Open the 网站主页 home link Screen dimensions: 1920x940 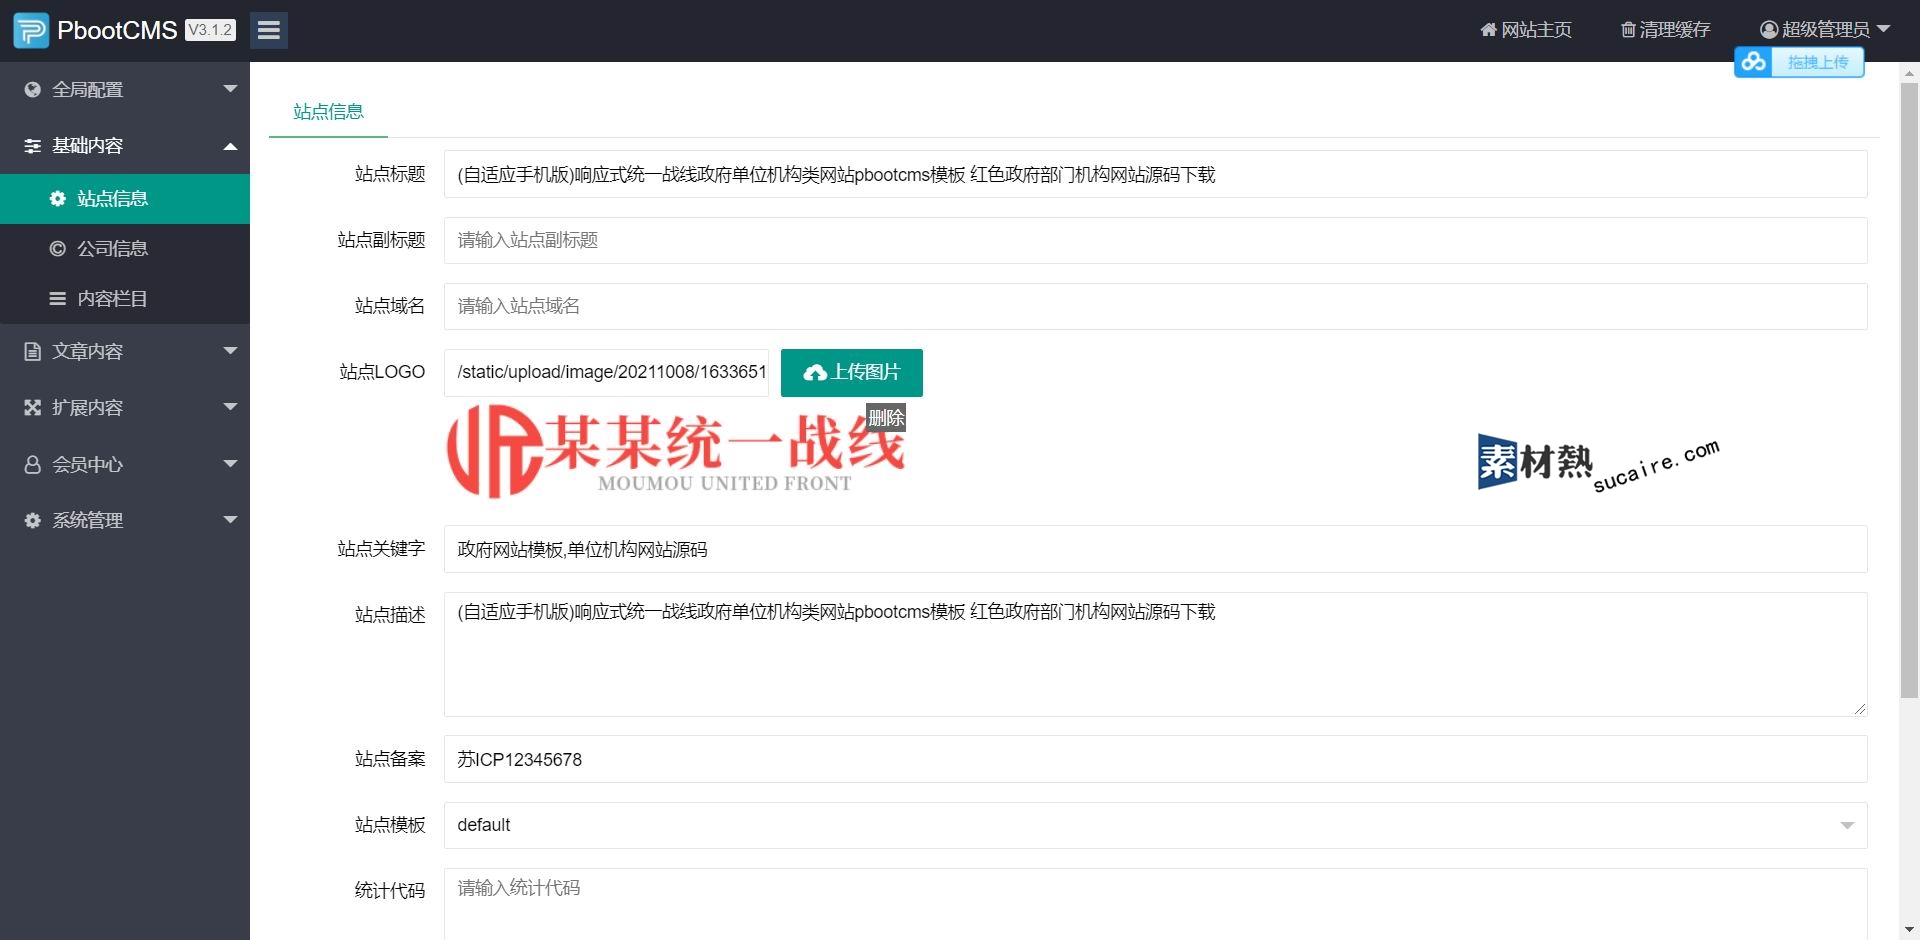1526,30
